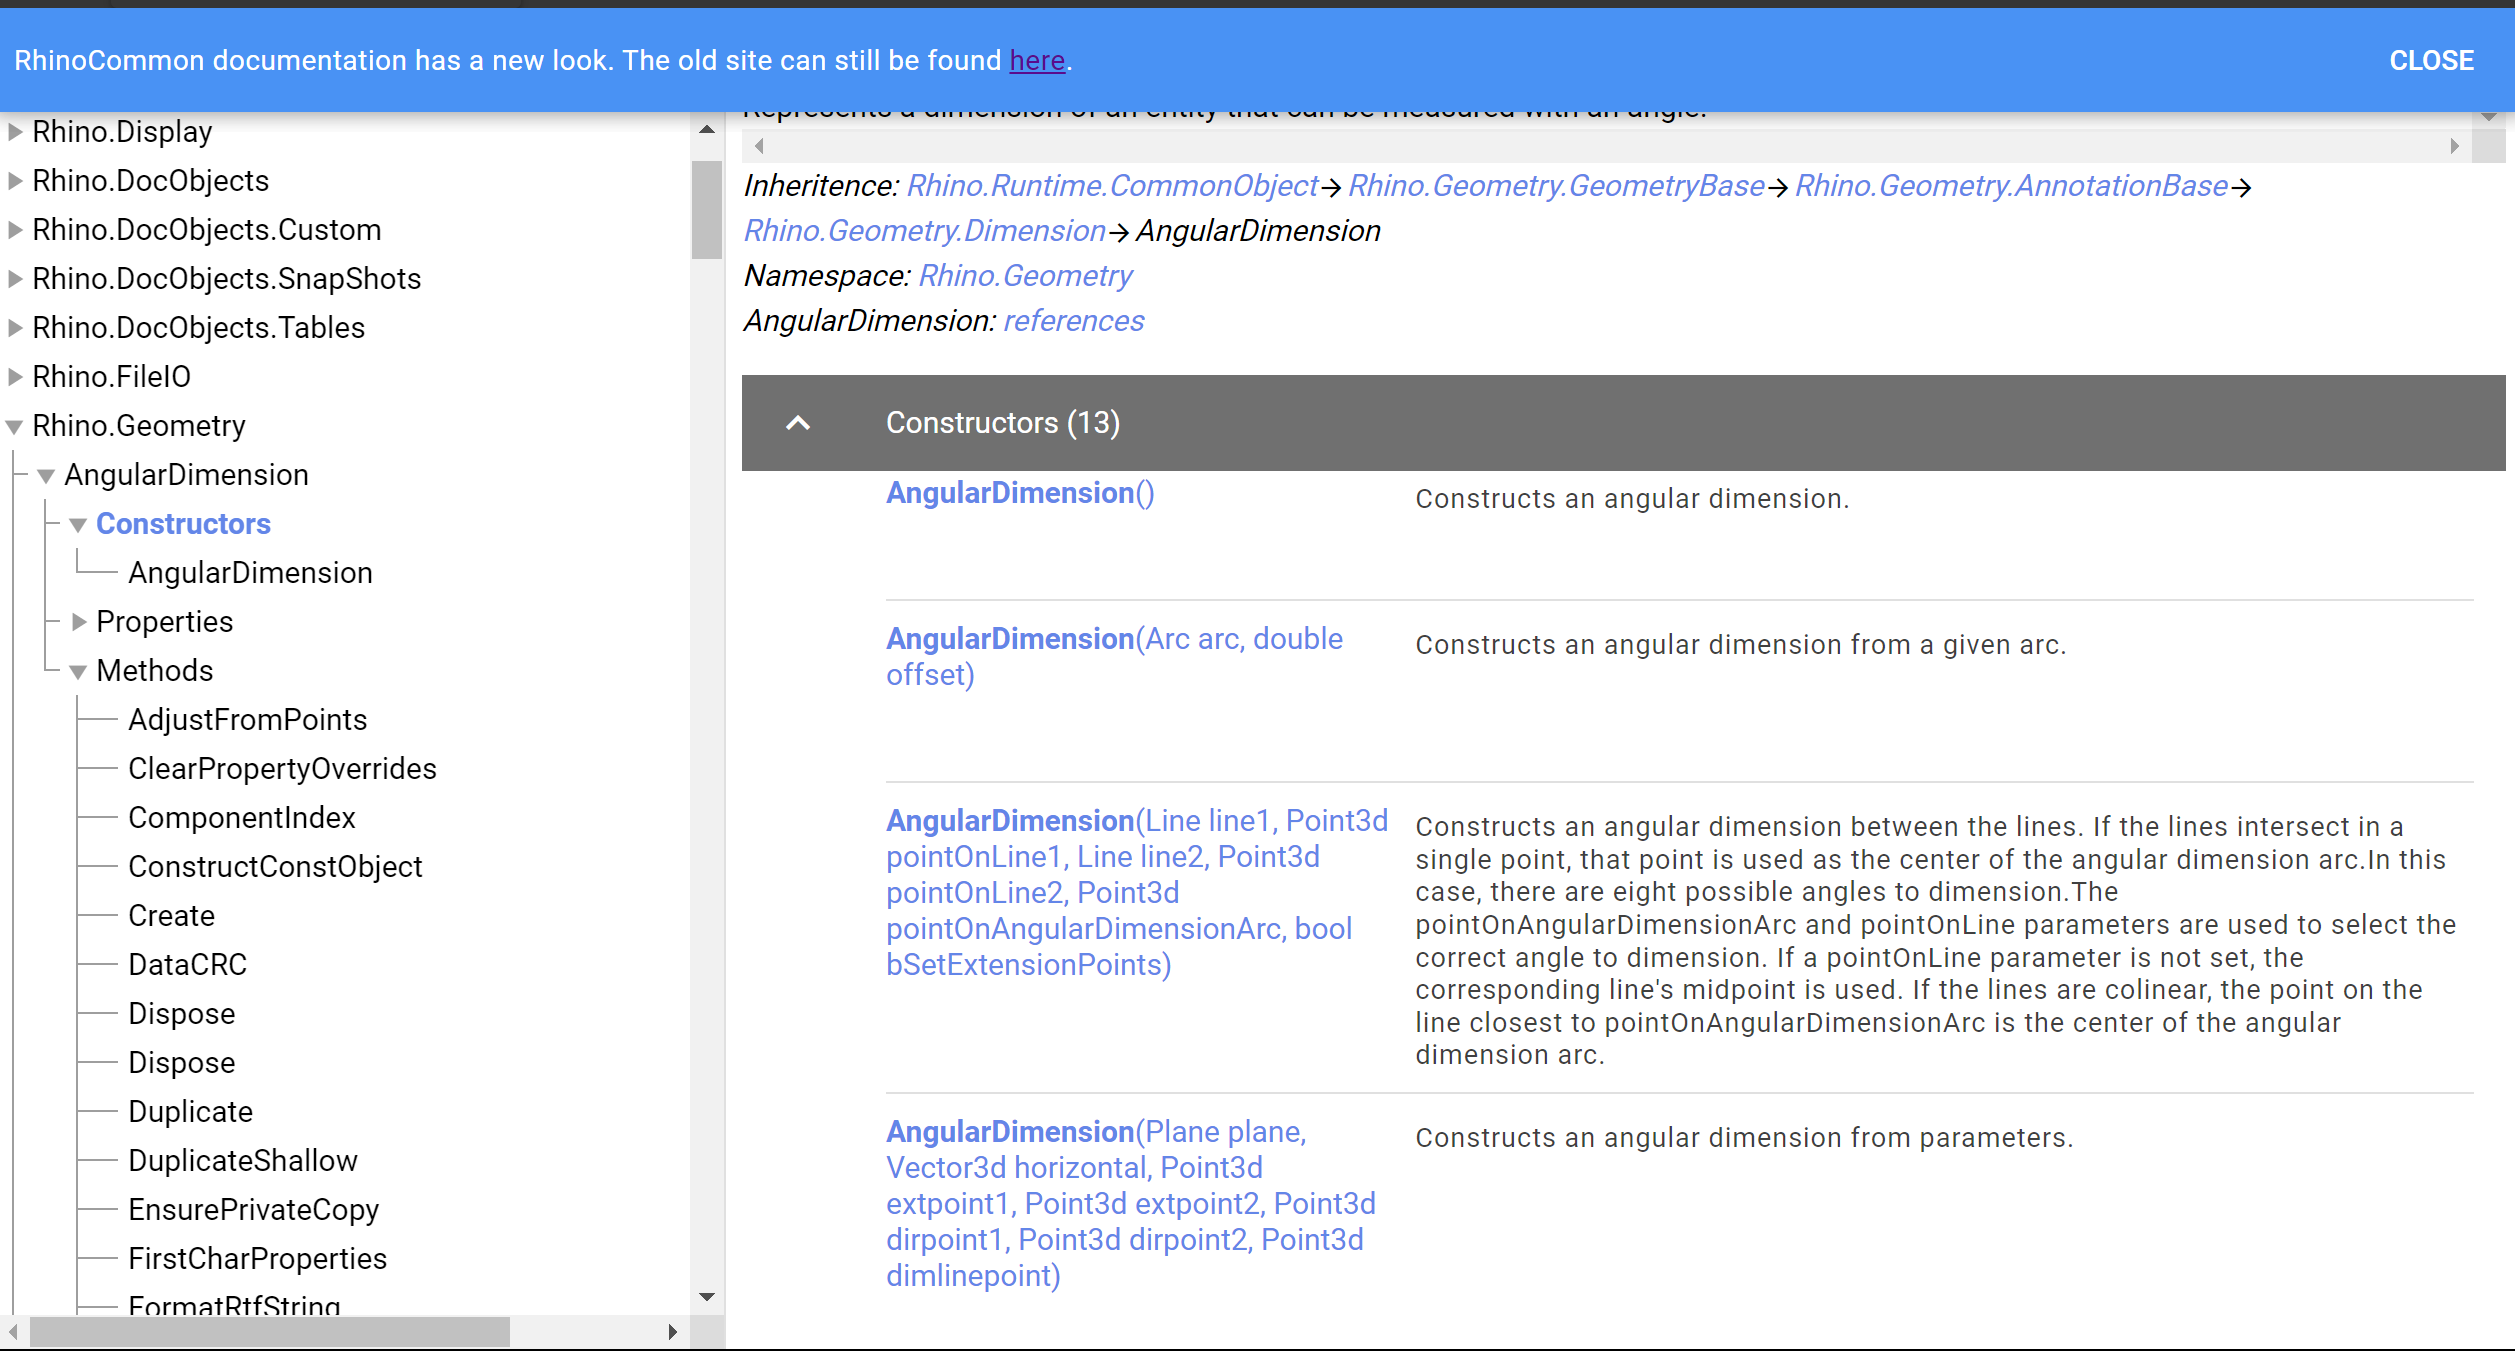
Task: Open AngularDimension(Plane plane...) constructor
Action: click(1131, 1204)
